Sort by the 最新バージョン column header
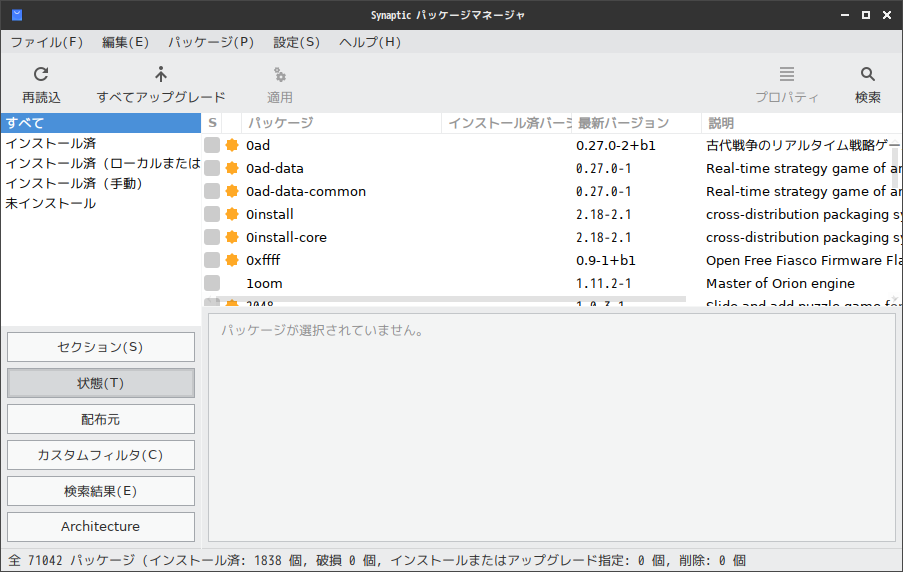The width and height of the screenshot is (903, 572). (x=637, y=123)
